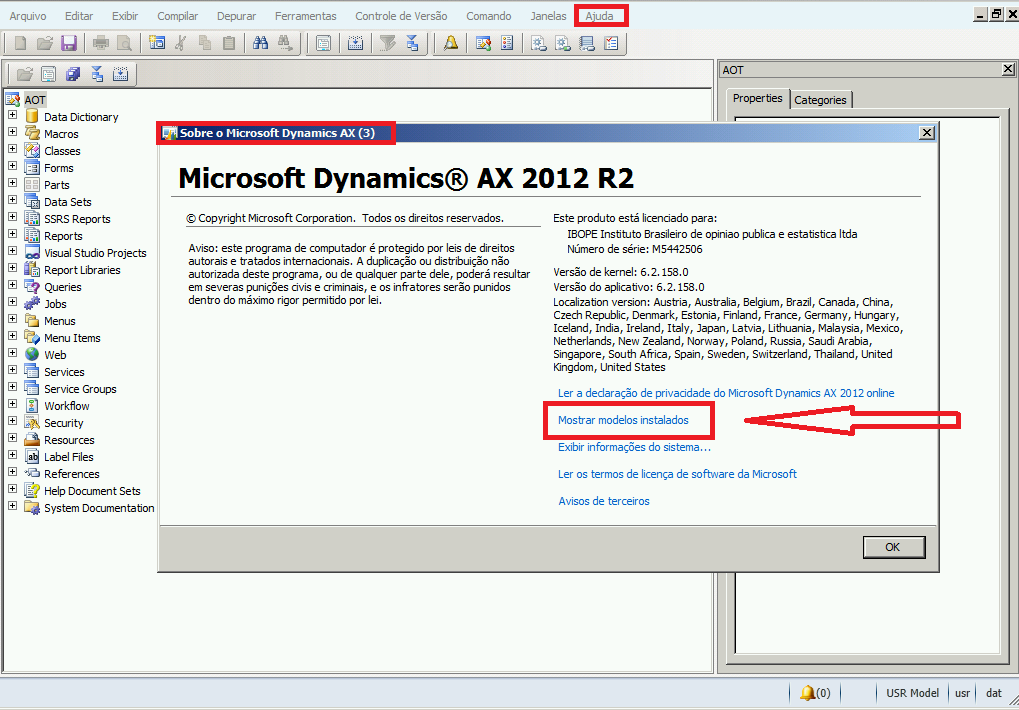
Task: Click USR Model in status bar
Action: [912, 693]
